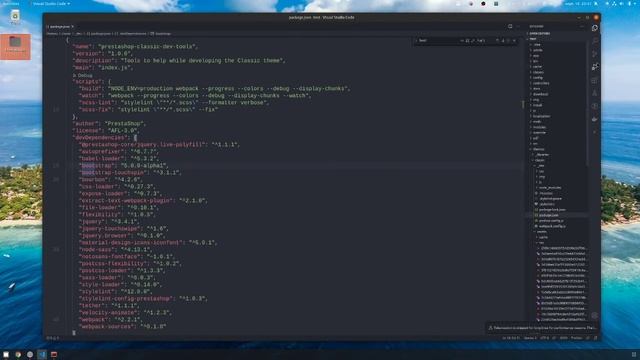Screen dimensions: 640x360
Task: Open Google Chrome from the taskbar
Action: click(x=18, y=354)
